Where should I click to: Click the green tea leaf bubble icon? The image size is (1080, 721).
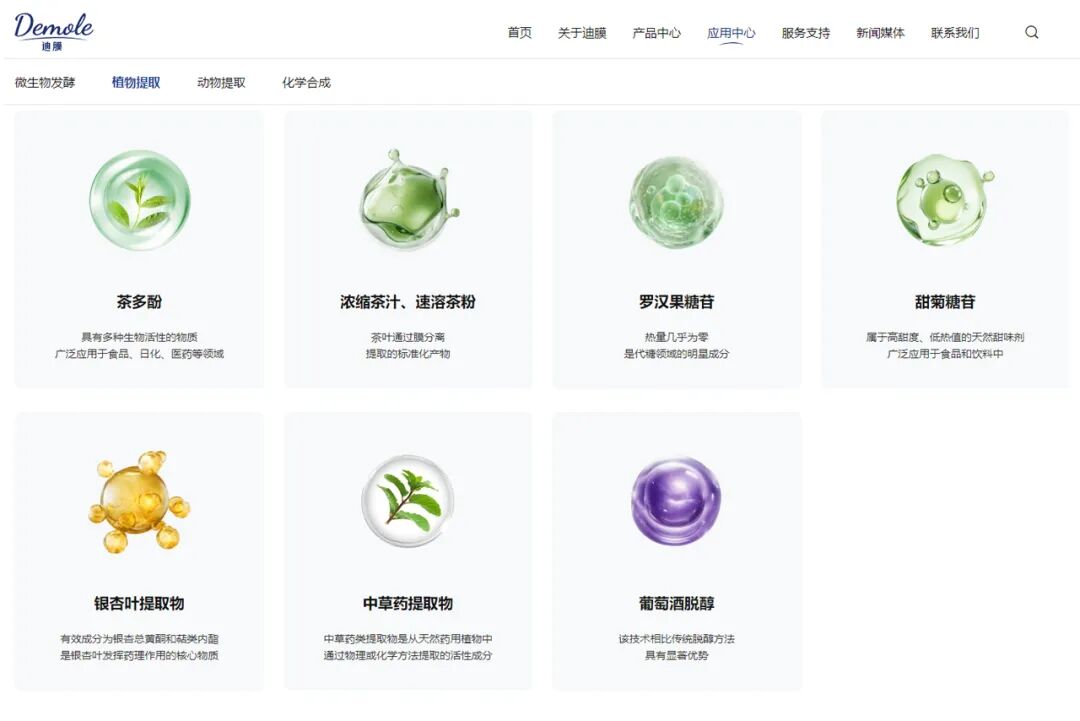click(x=139, y=200)
